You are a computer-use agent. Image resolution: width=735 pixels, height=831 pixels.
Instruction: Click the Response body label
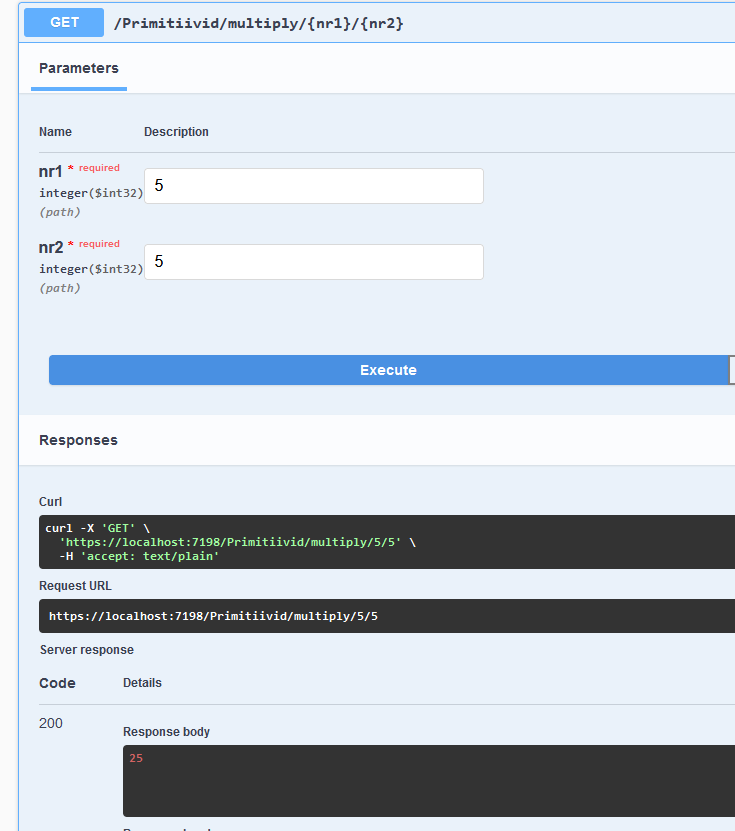point(166,731)
